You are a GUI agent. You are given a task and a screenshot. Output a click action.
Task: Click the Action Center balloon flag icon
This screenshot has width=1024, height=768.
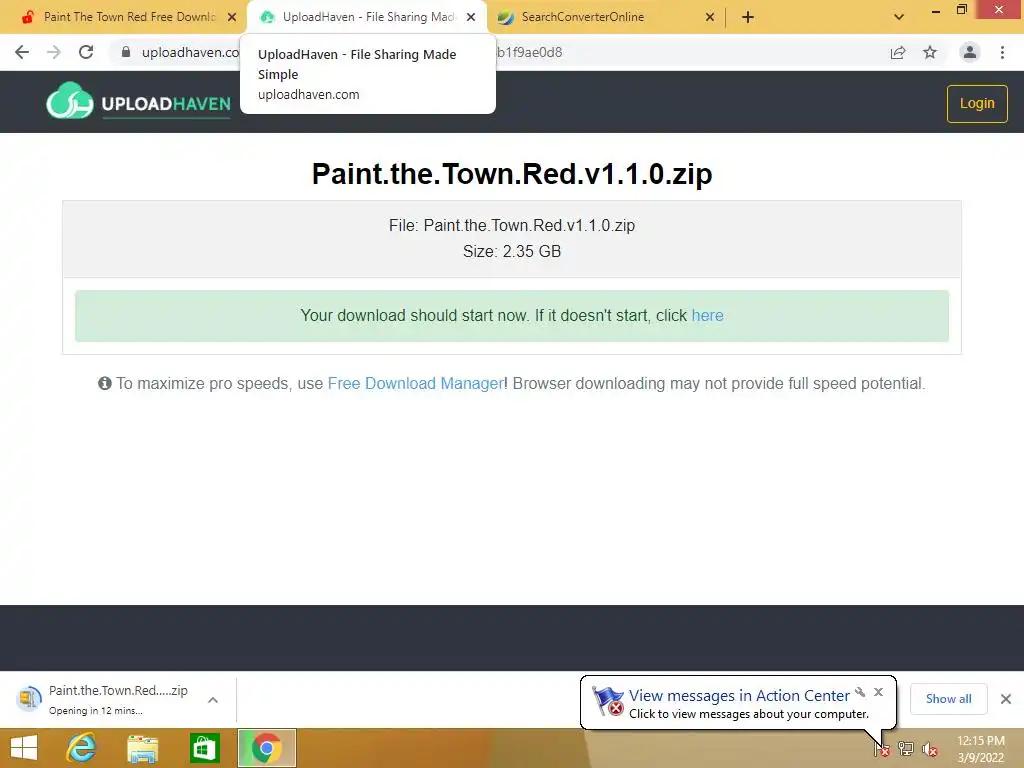tap(607, 701)
